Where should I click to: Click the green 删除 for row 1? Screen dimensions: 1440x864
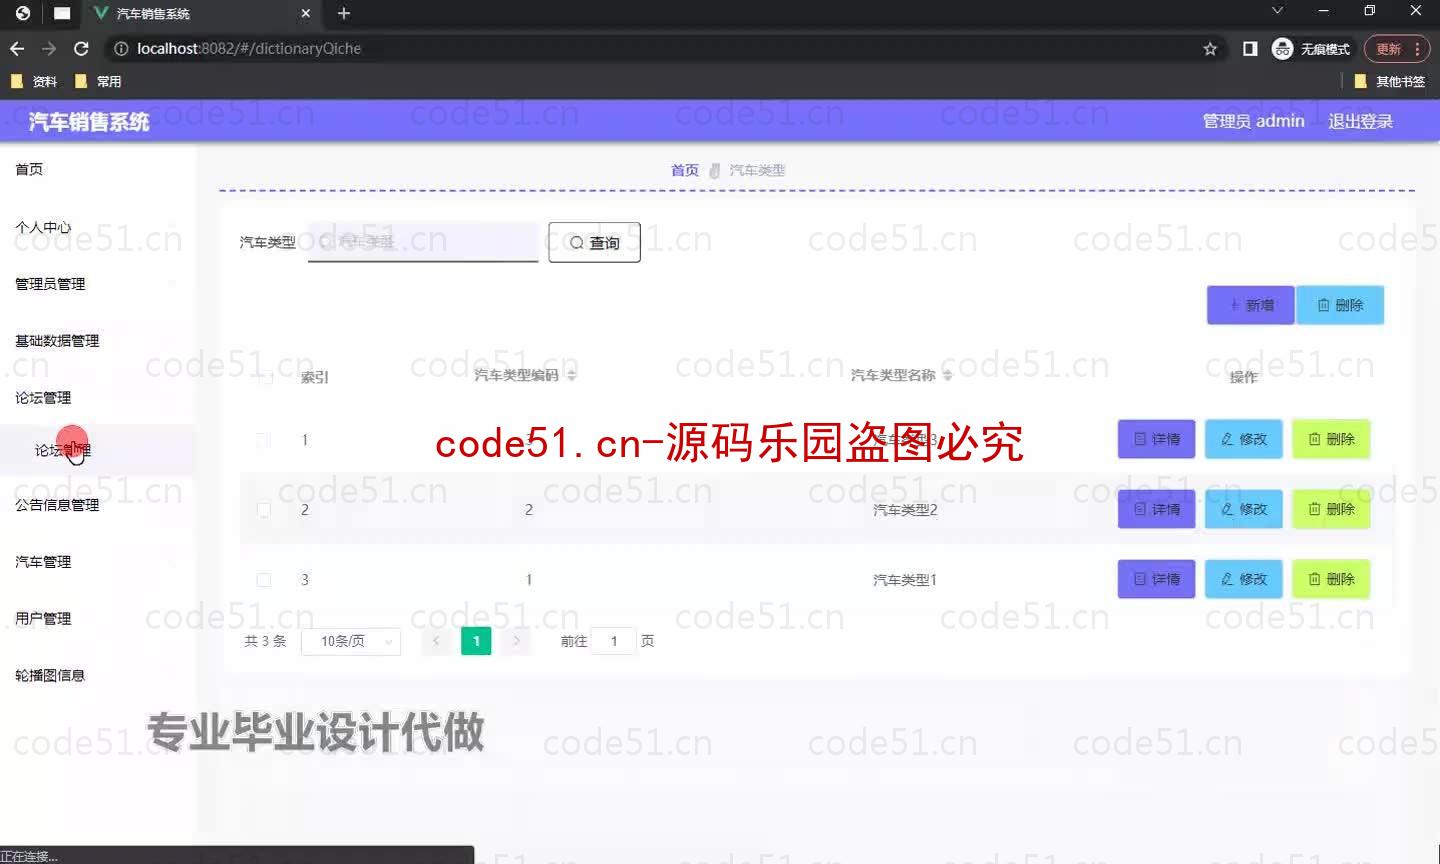1331,439
